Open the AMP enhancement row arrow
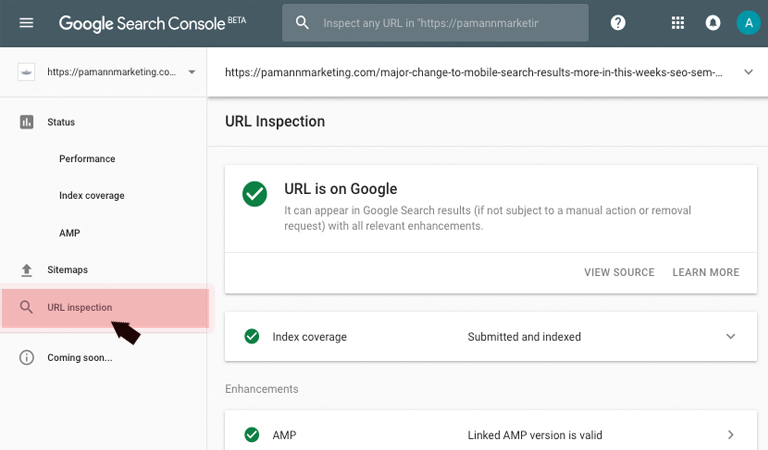This screenshot has height=450, width=768. point(731,434)
